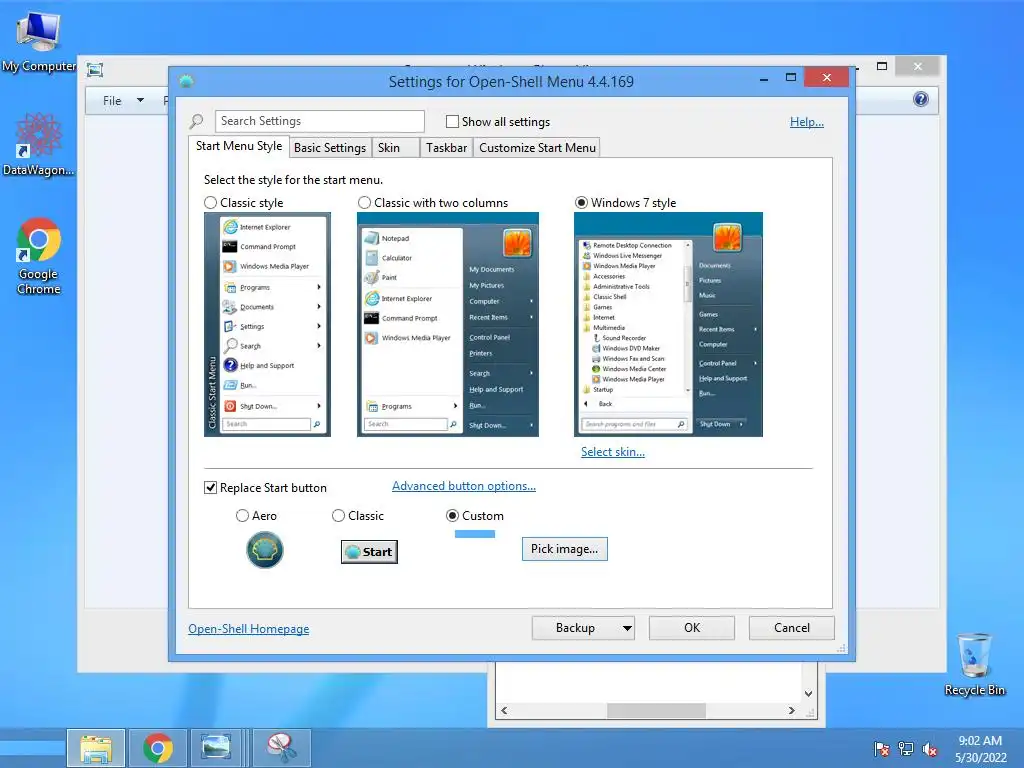Click the scroll right arrow in the background window
Screen dimensions: 1024x768
[792, 711]
